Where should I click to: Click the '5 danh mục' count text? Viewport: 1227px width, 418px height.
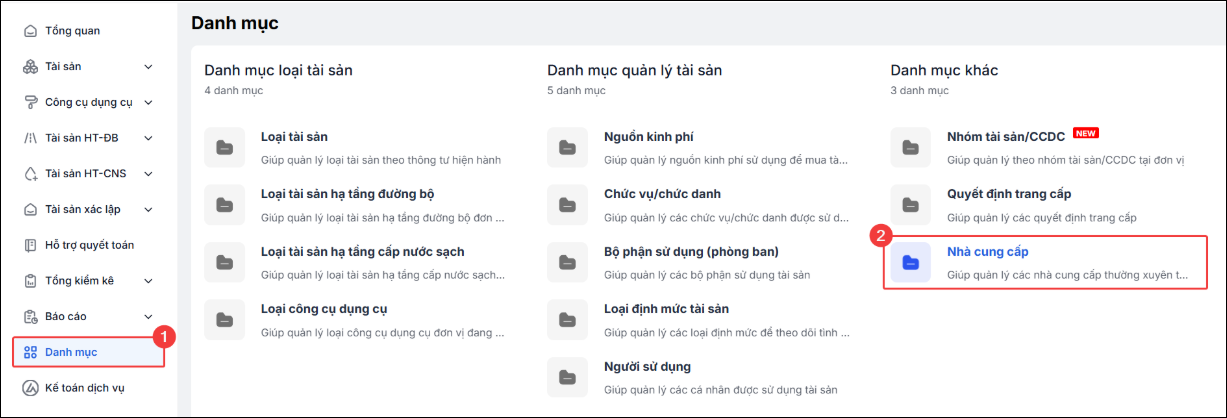(x=576, y=91)
